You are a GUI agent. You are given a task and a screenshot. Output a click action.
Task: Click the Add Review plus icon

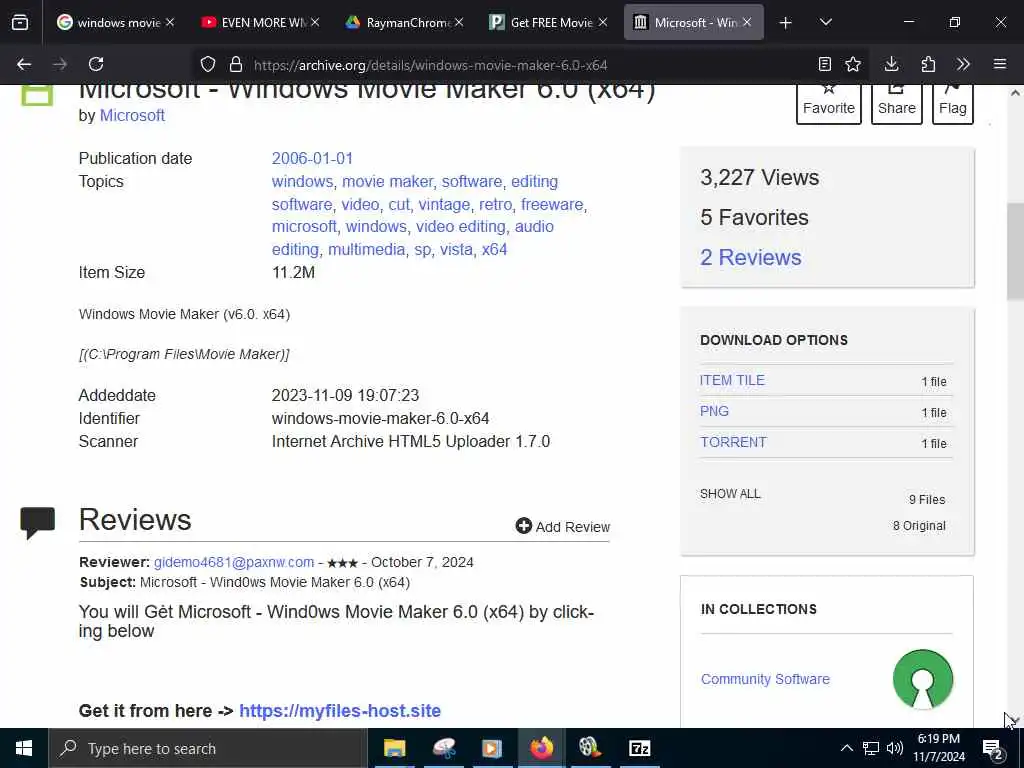pos(523,526)
